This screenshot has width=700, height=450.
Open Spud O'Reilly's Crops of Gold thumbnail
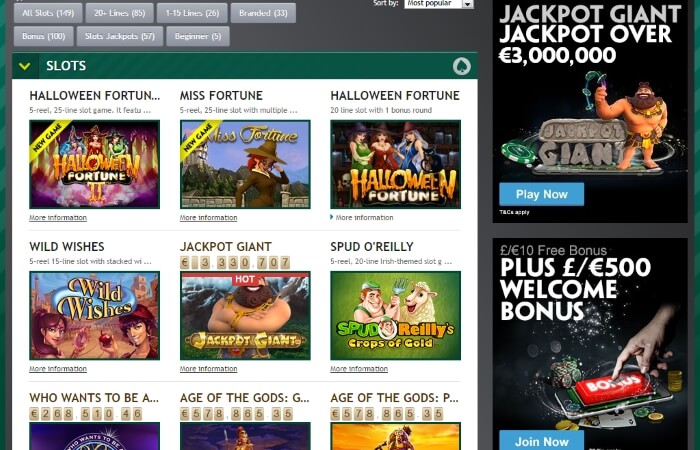[x=396, y=315]
